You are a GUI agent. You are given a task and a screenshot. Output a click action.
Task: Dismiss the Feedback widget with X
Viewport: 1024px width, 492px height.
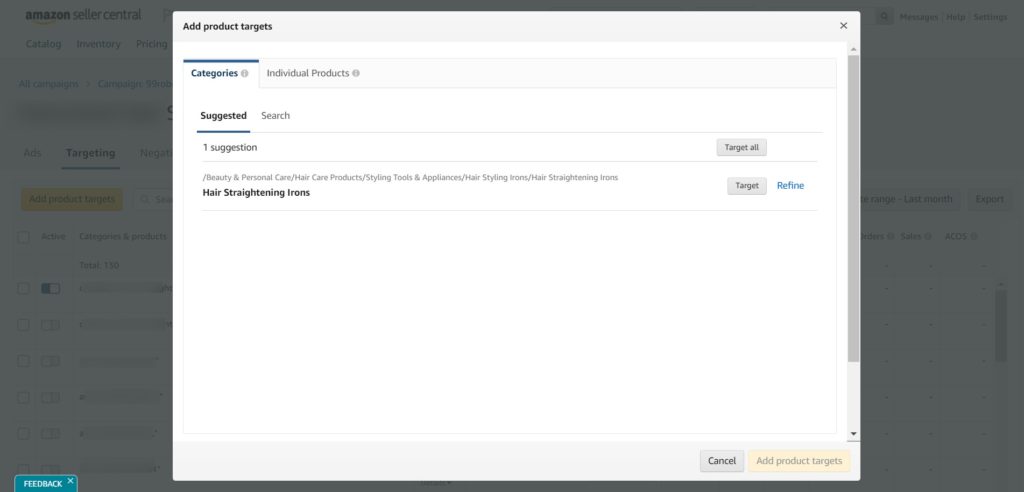coord(71,481)
